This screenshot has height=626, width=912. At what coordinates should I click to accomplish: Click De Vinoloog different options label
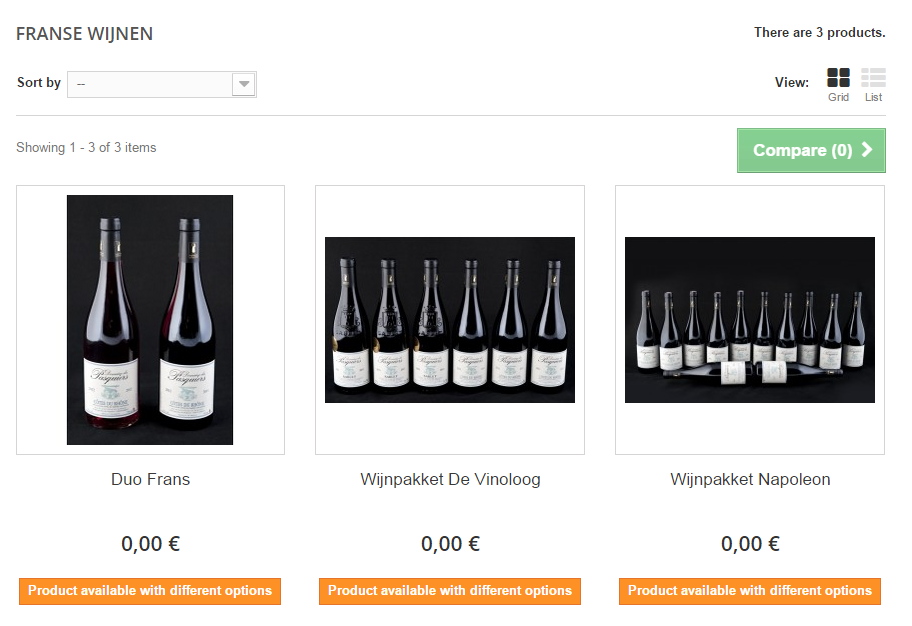450,591
